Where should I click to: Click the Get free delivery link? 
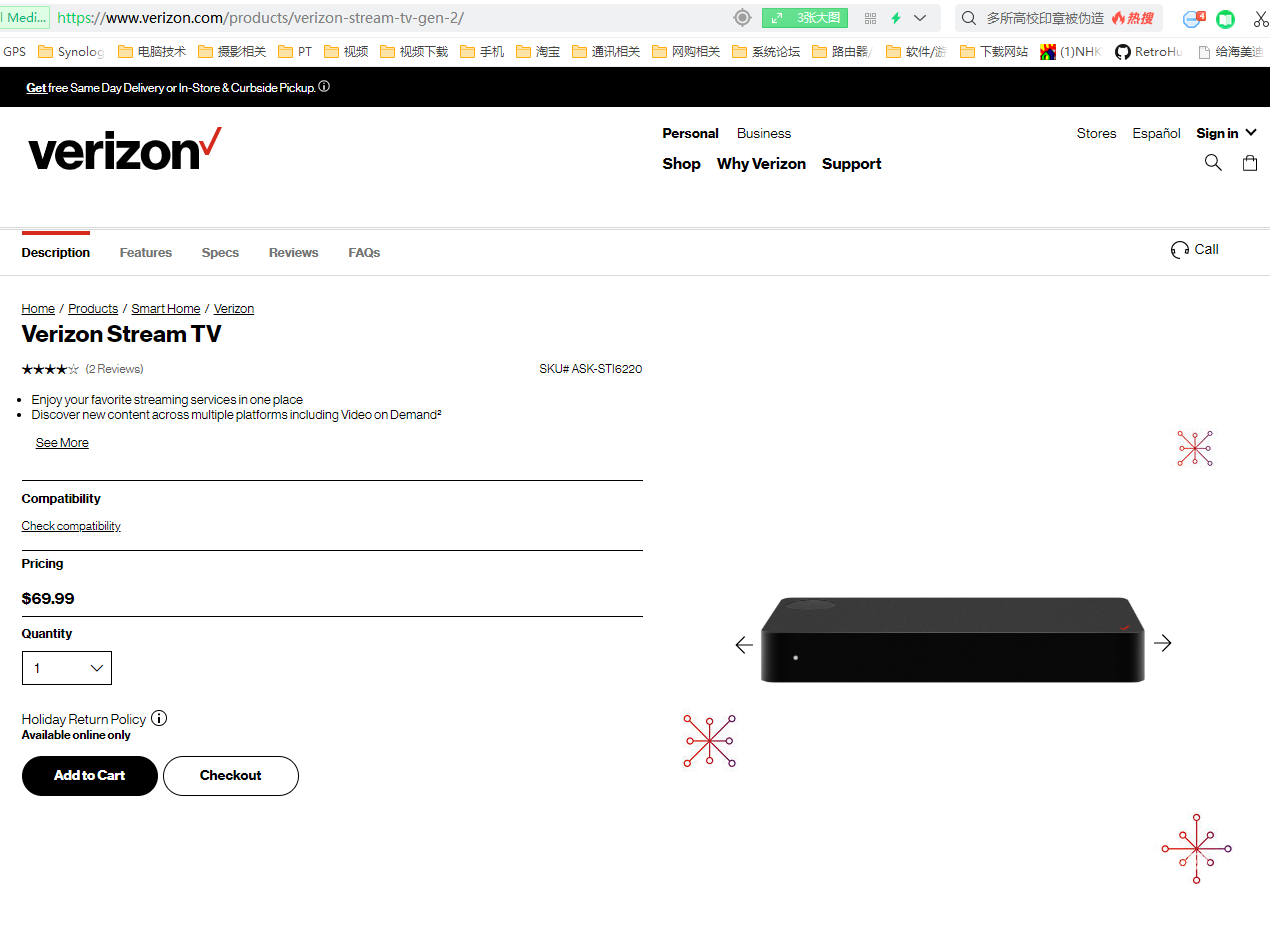[36, 88]
